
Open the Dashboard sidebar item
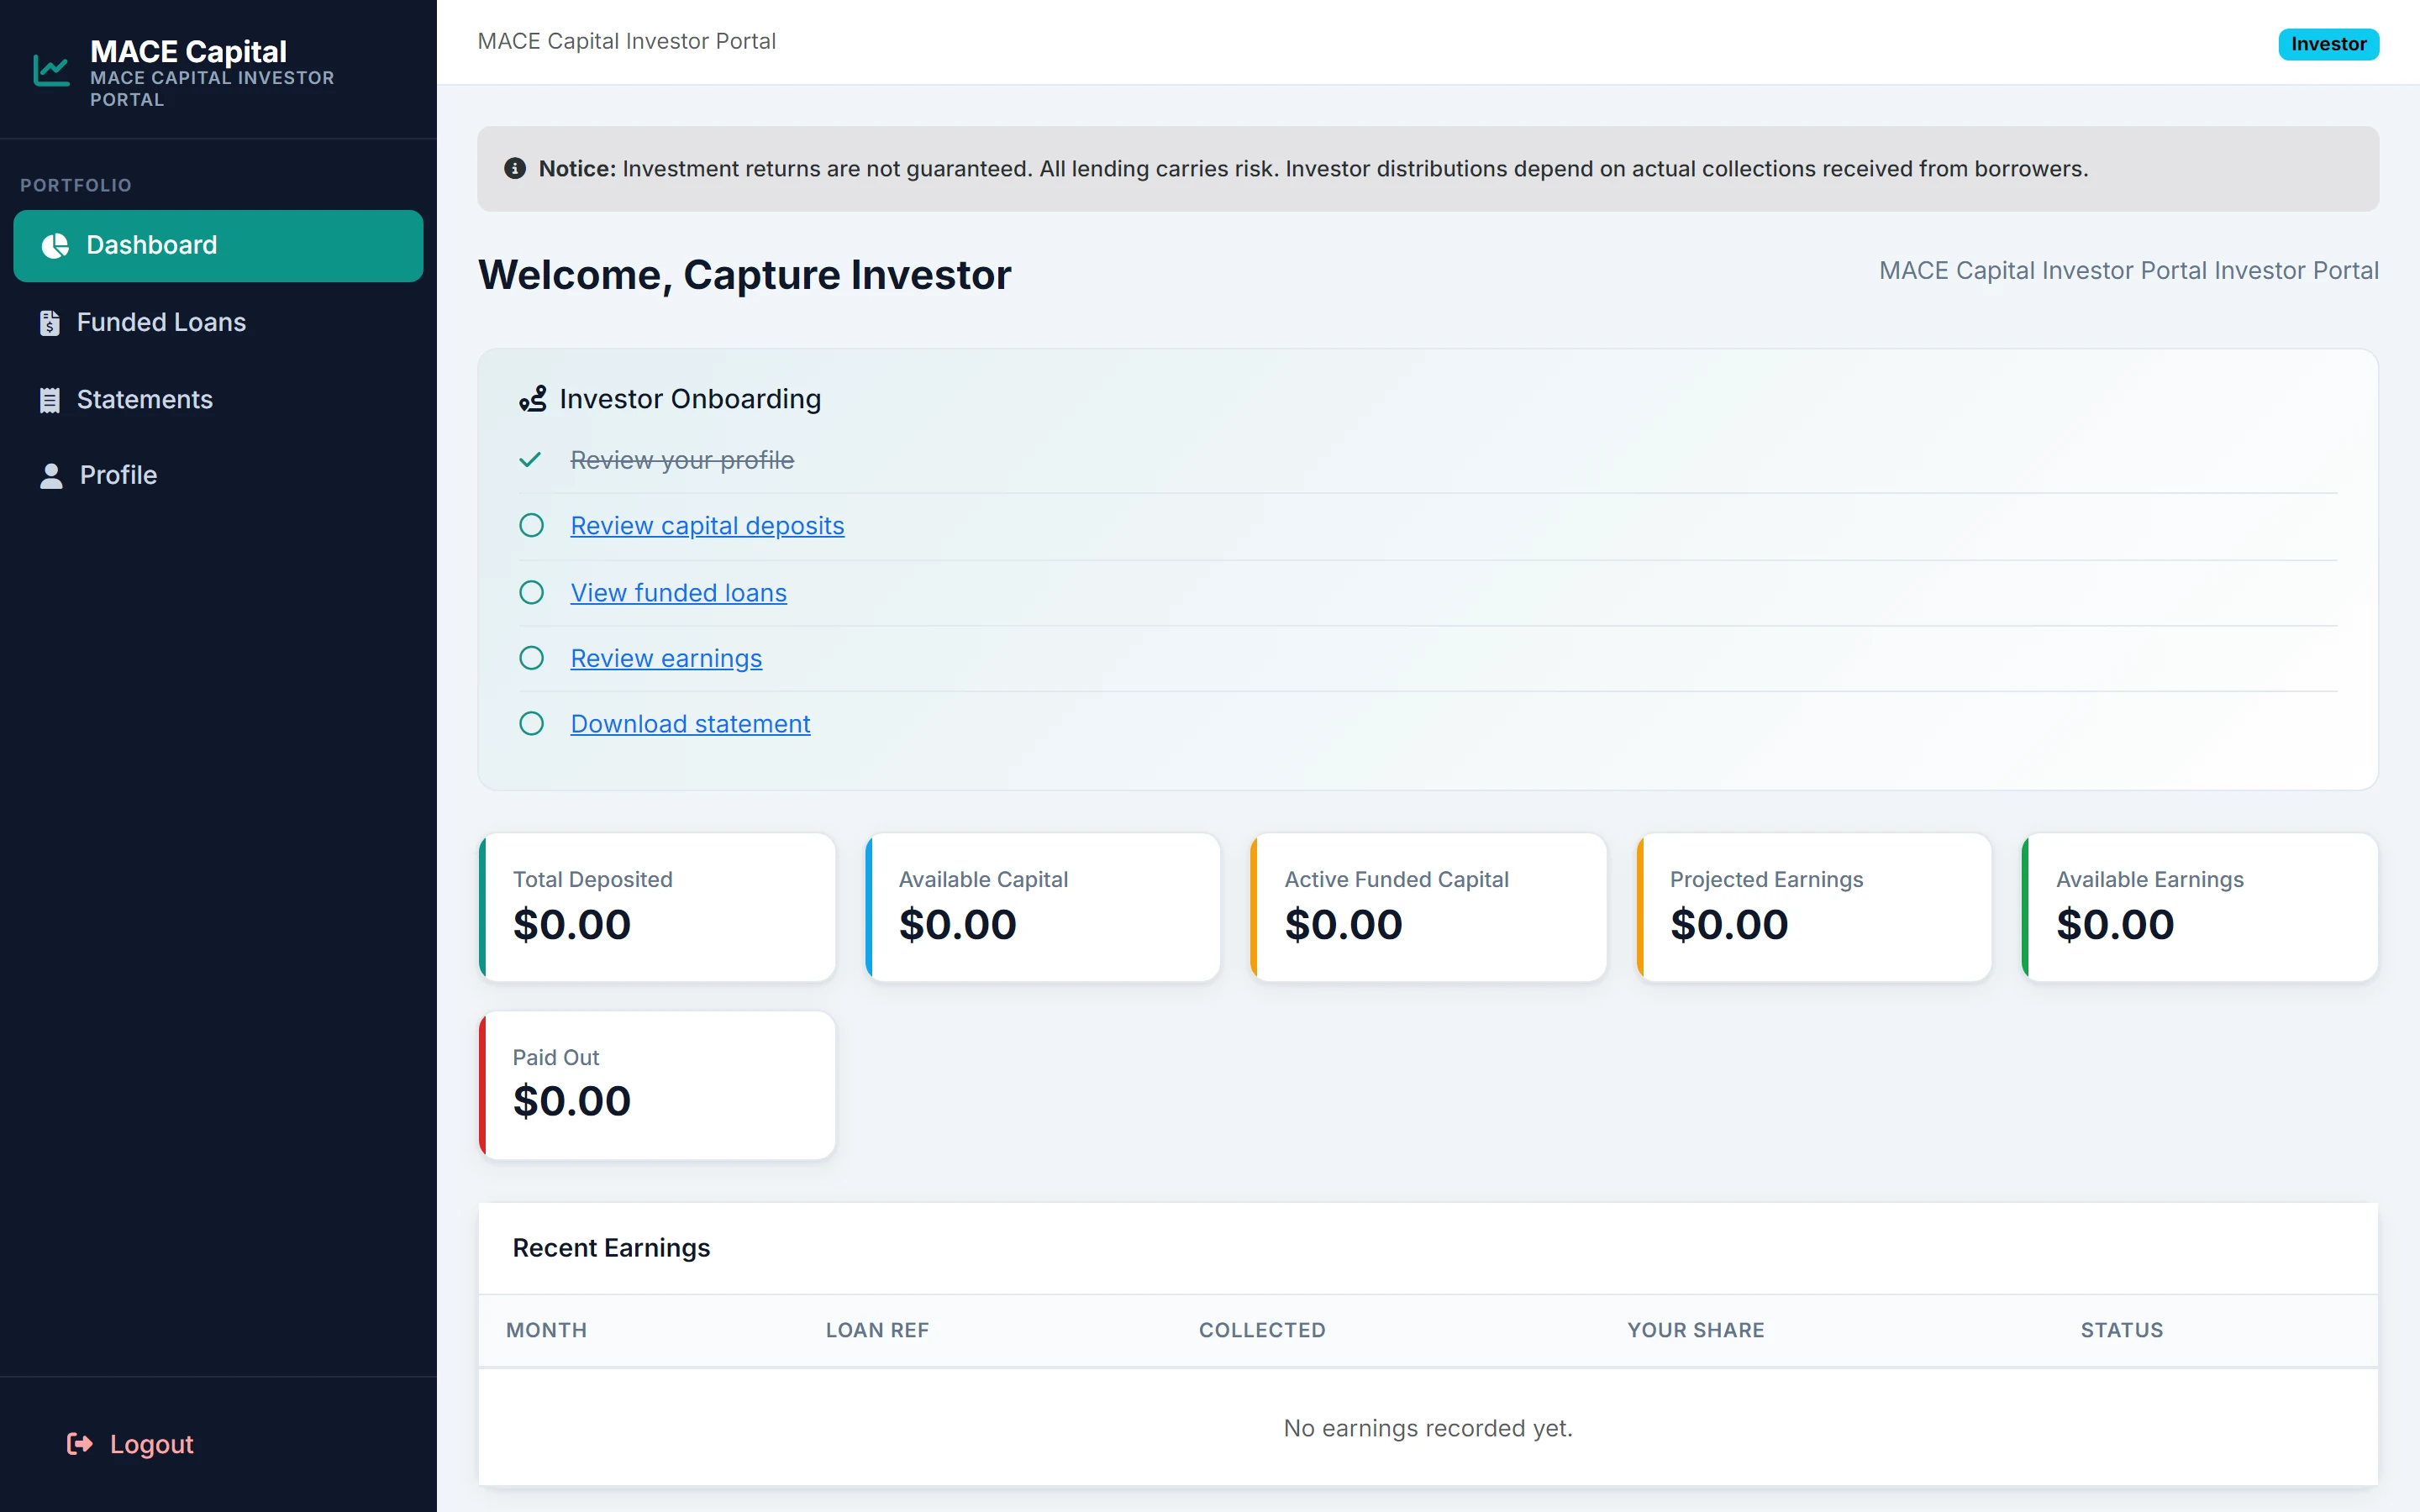218,246
